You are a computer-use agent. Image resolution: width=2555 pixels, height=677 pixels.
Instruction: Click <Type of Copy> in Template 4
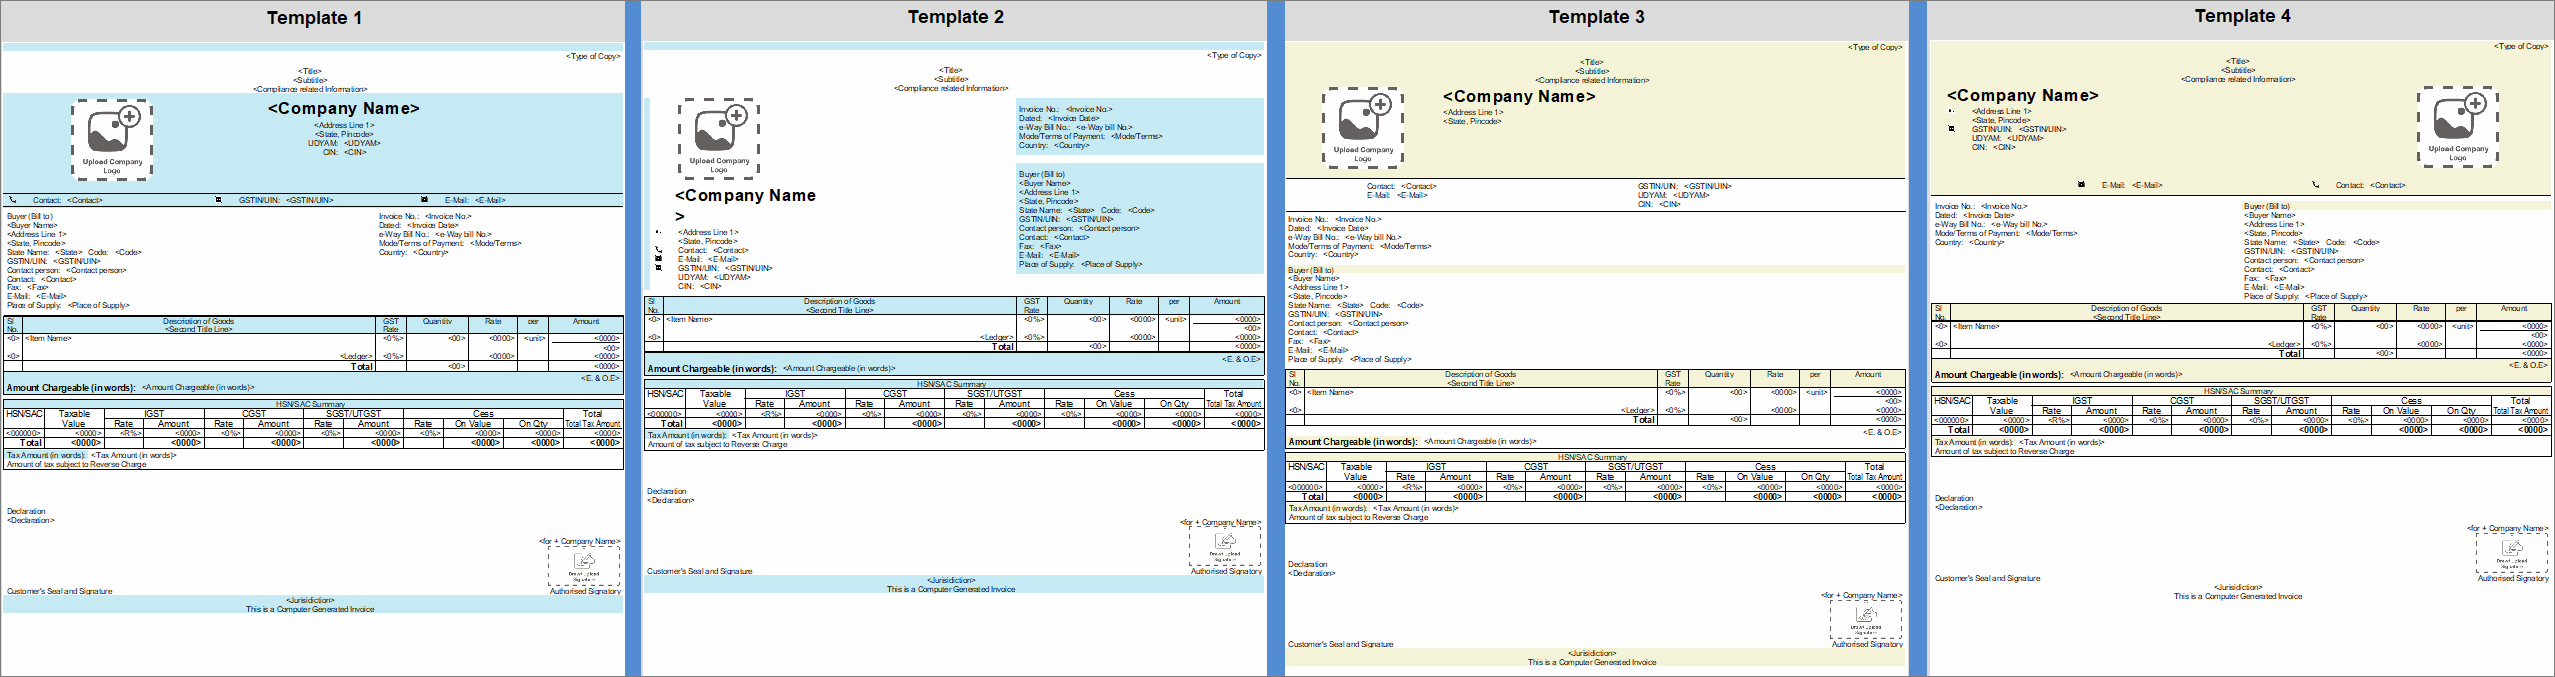pos(2521,46)
